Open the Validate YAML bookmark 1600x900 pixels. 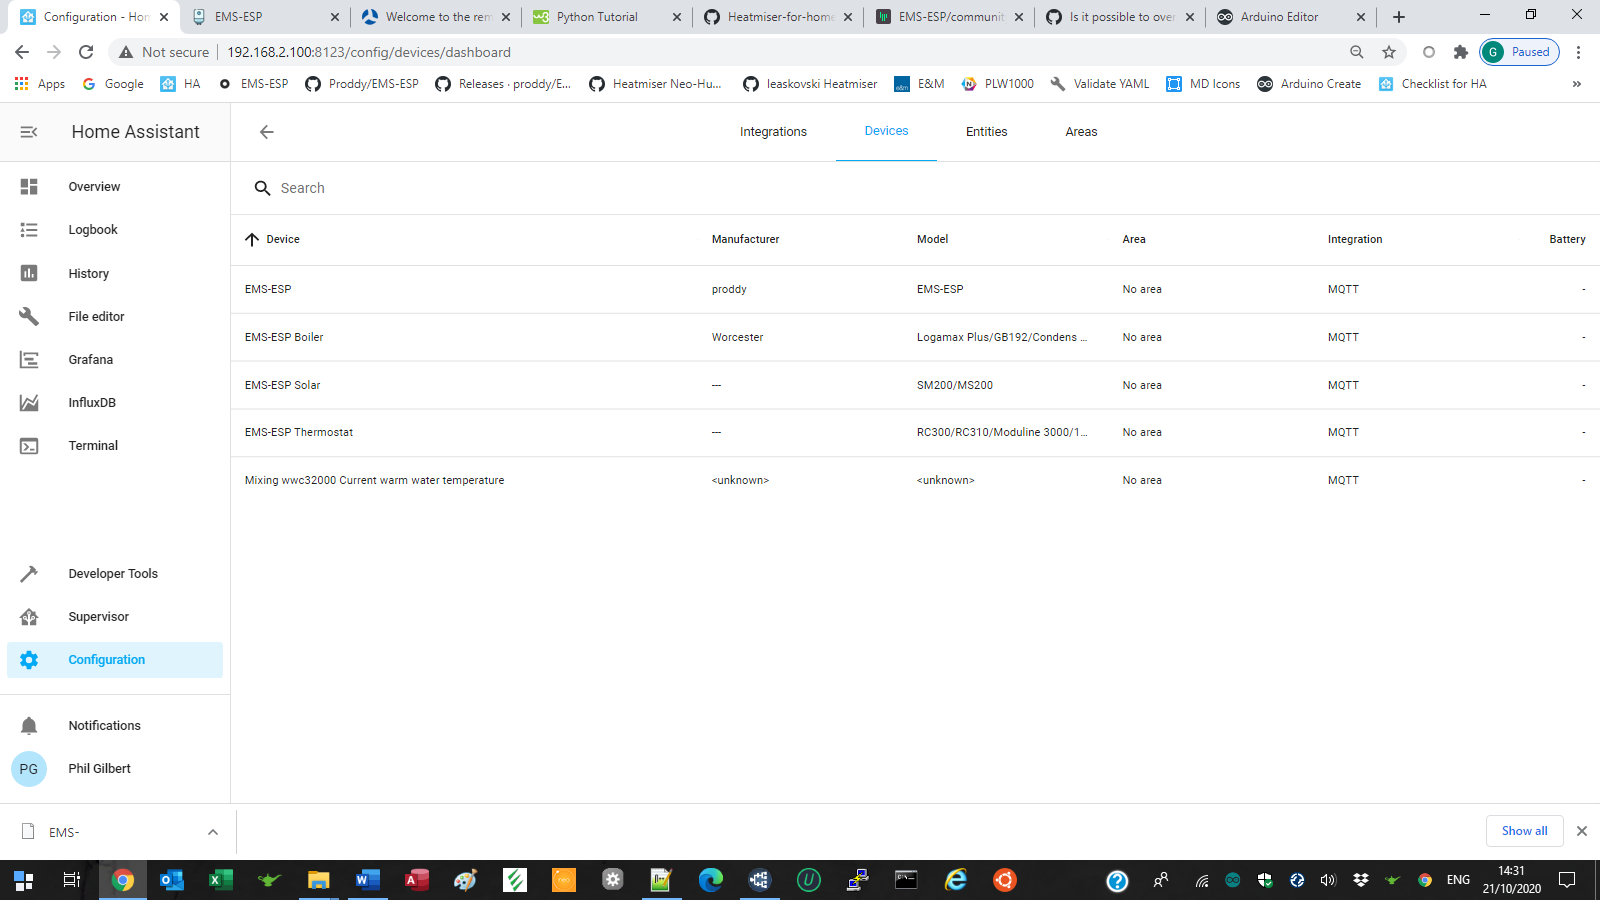point(1100,84)
